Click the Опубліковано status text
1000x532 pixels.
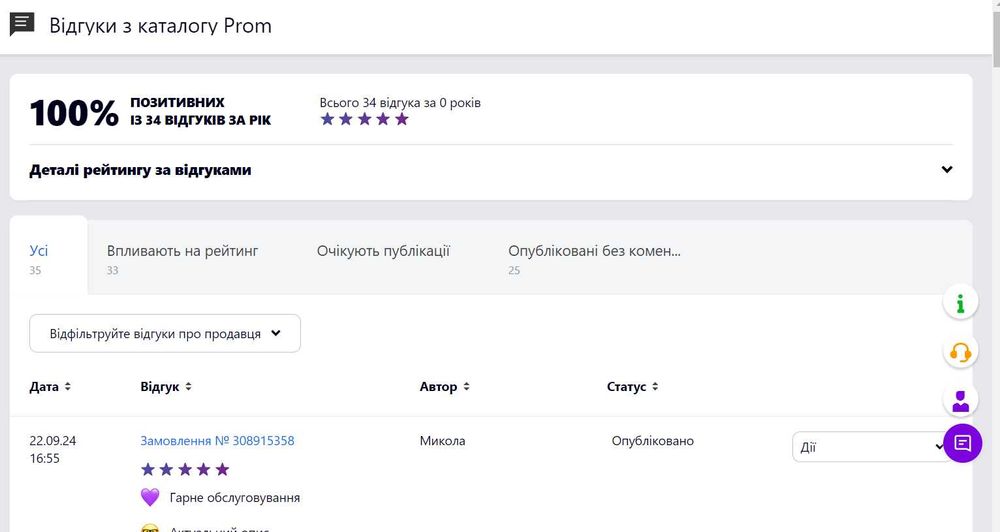point(652,441)
